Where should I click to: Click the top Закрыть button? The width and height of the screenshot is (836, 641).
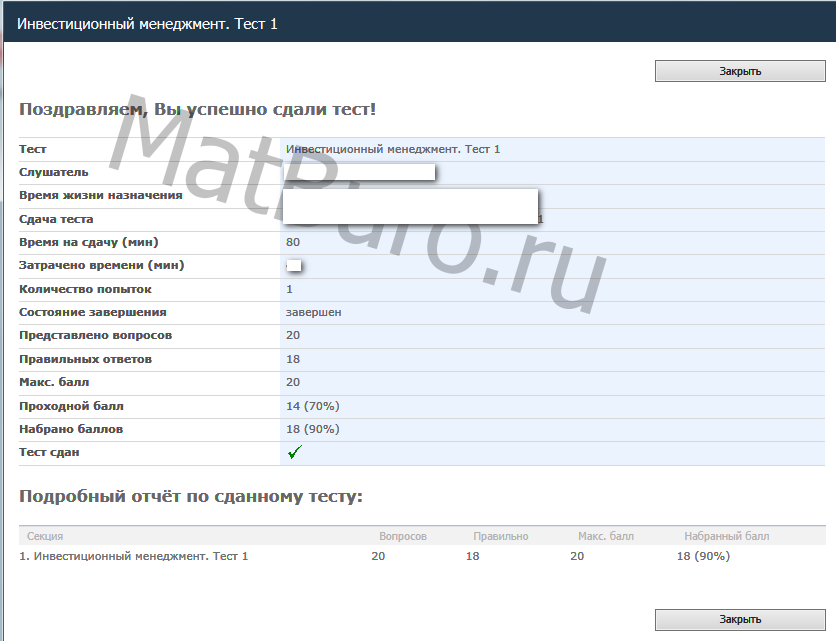point(740,71)
